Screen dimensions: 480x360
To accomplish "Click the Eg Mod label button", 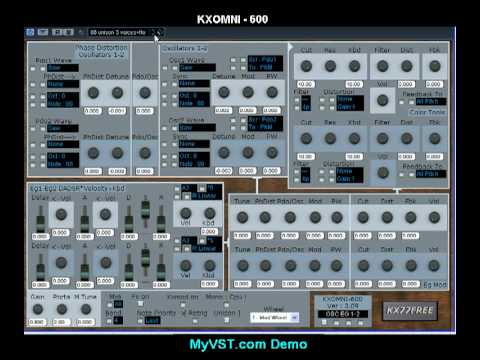I will coord(435,285).
